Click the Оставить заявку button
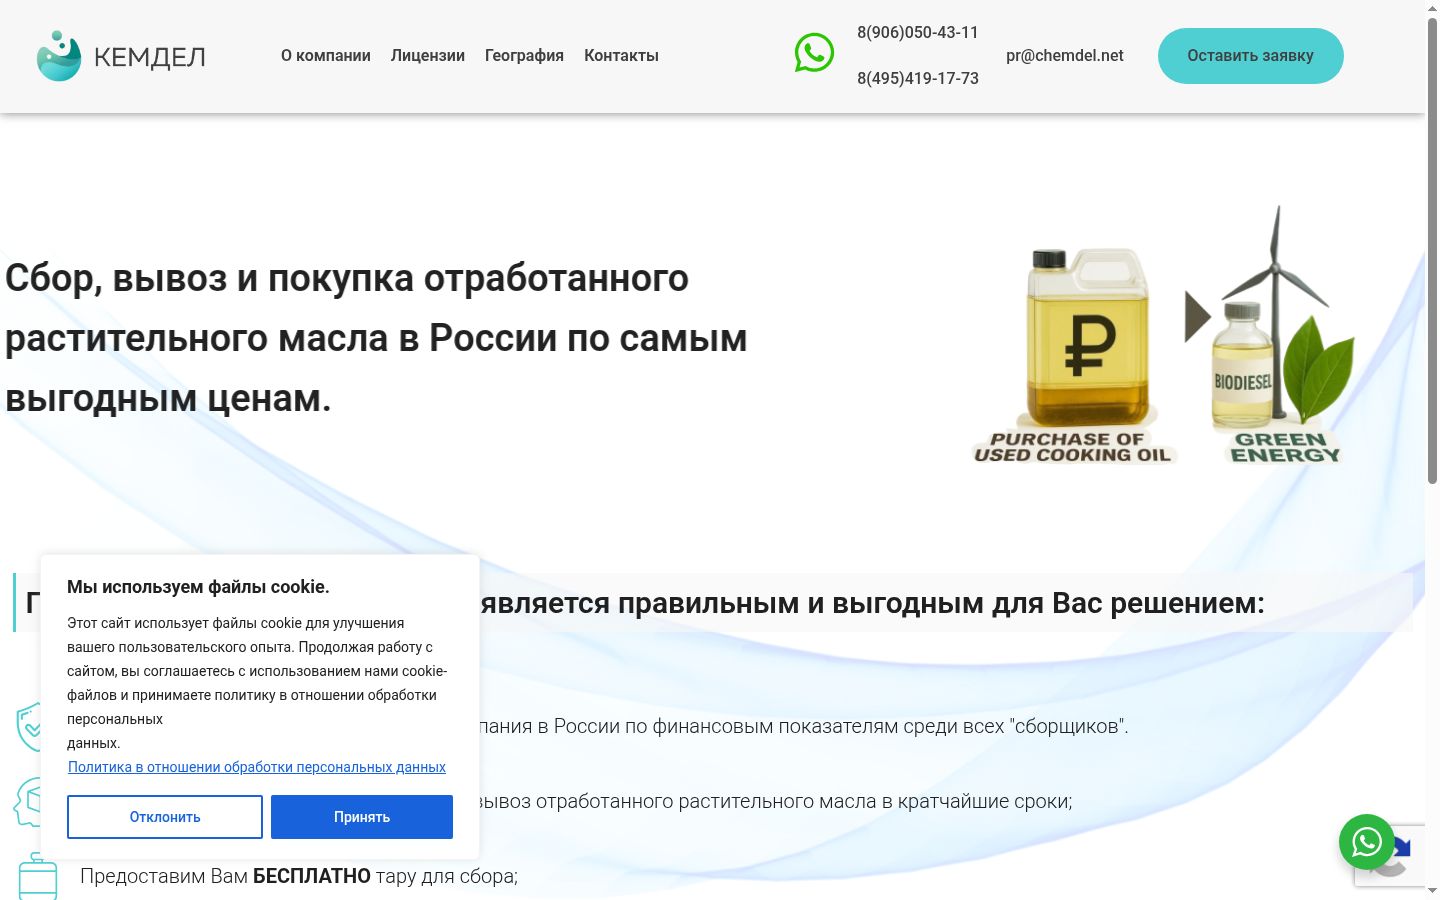The width and height of the screenshot is (1440, 900). pyautogui.click(x=1251, y=56)
